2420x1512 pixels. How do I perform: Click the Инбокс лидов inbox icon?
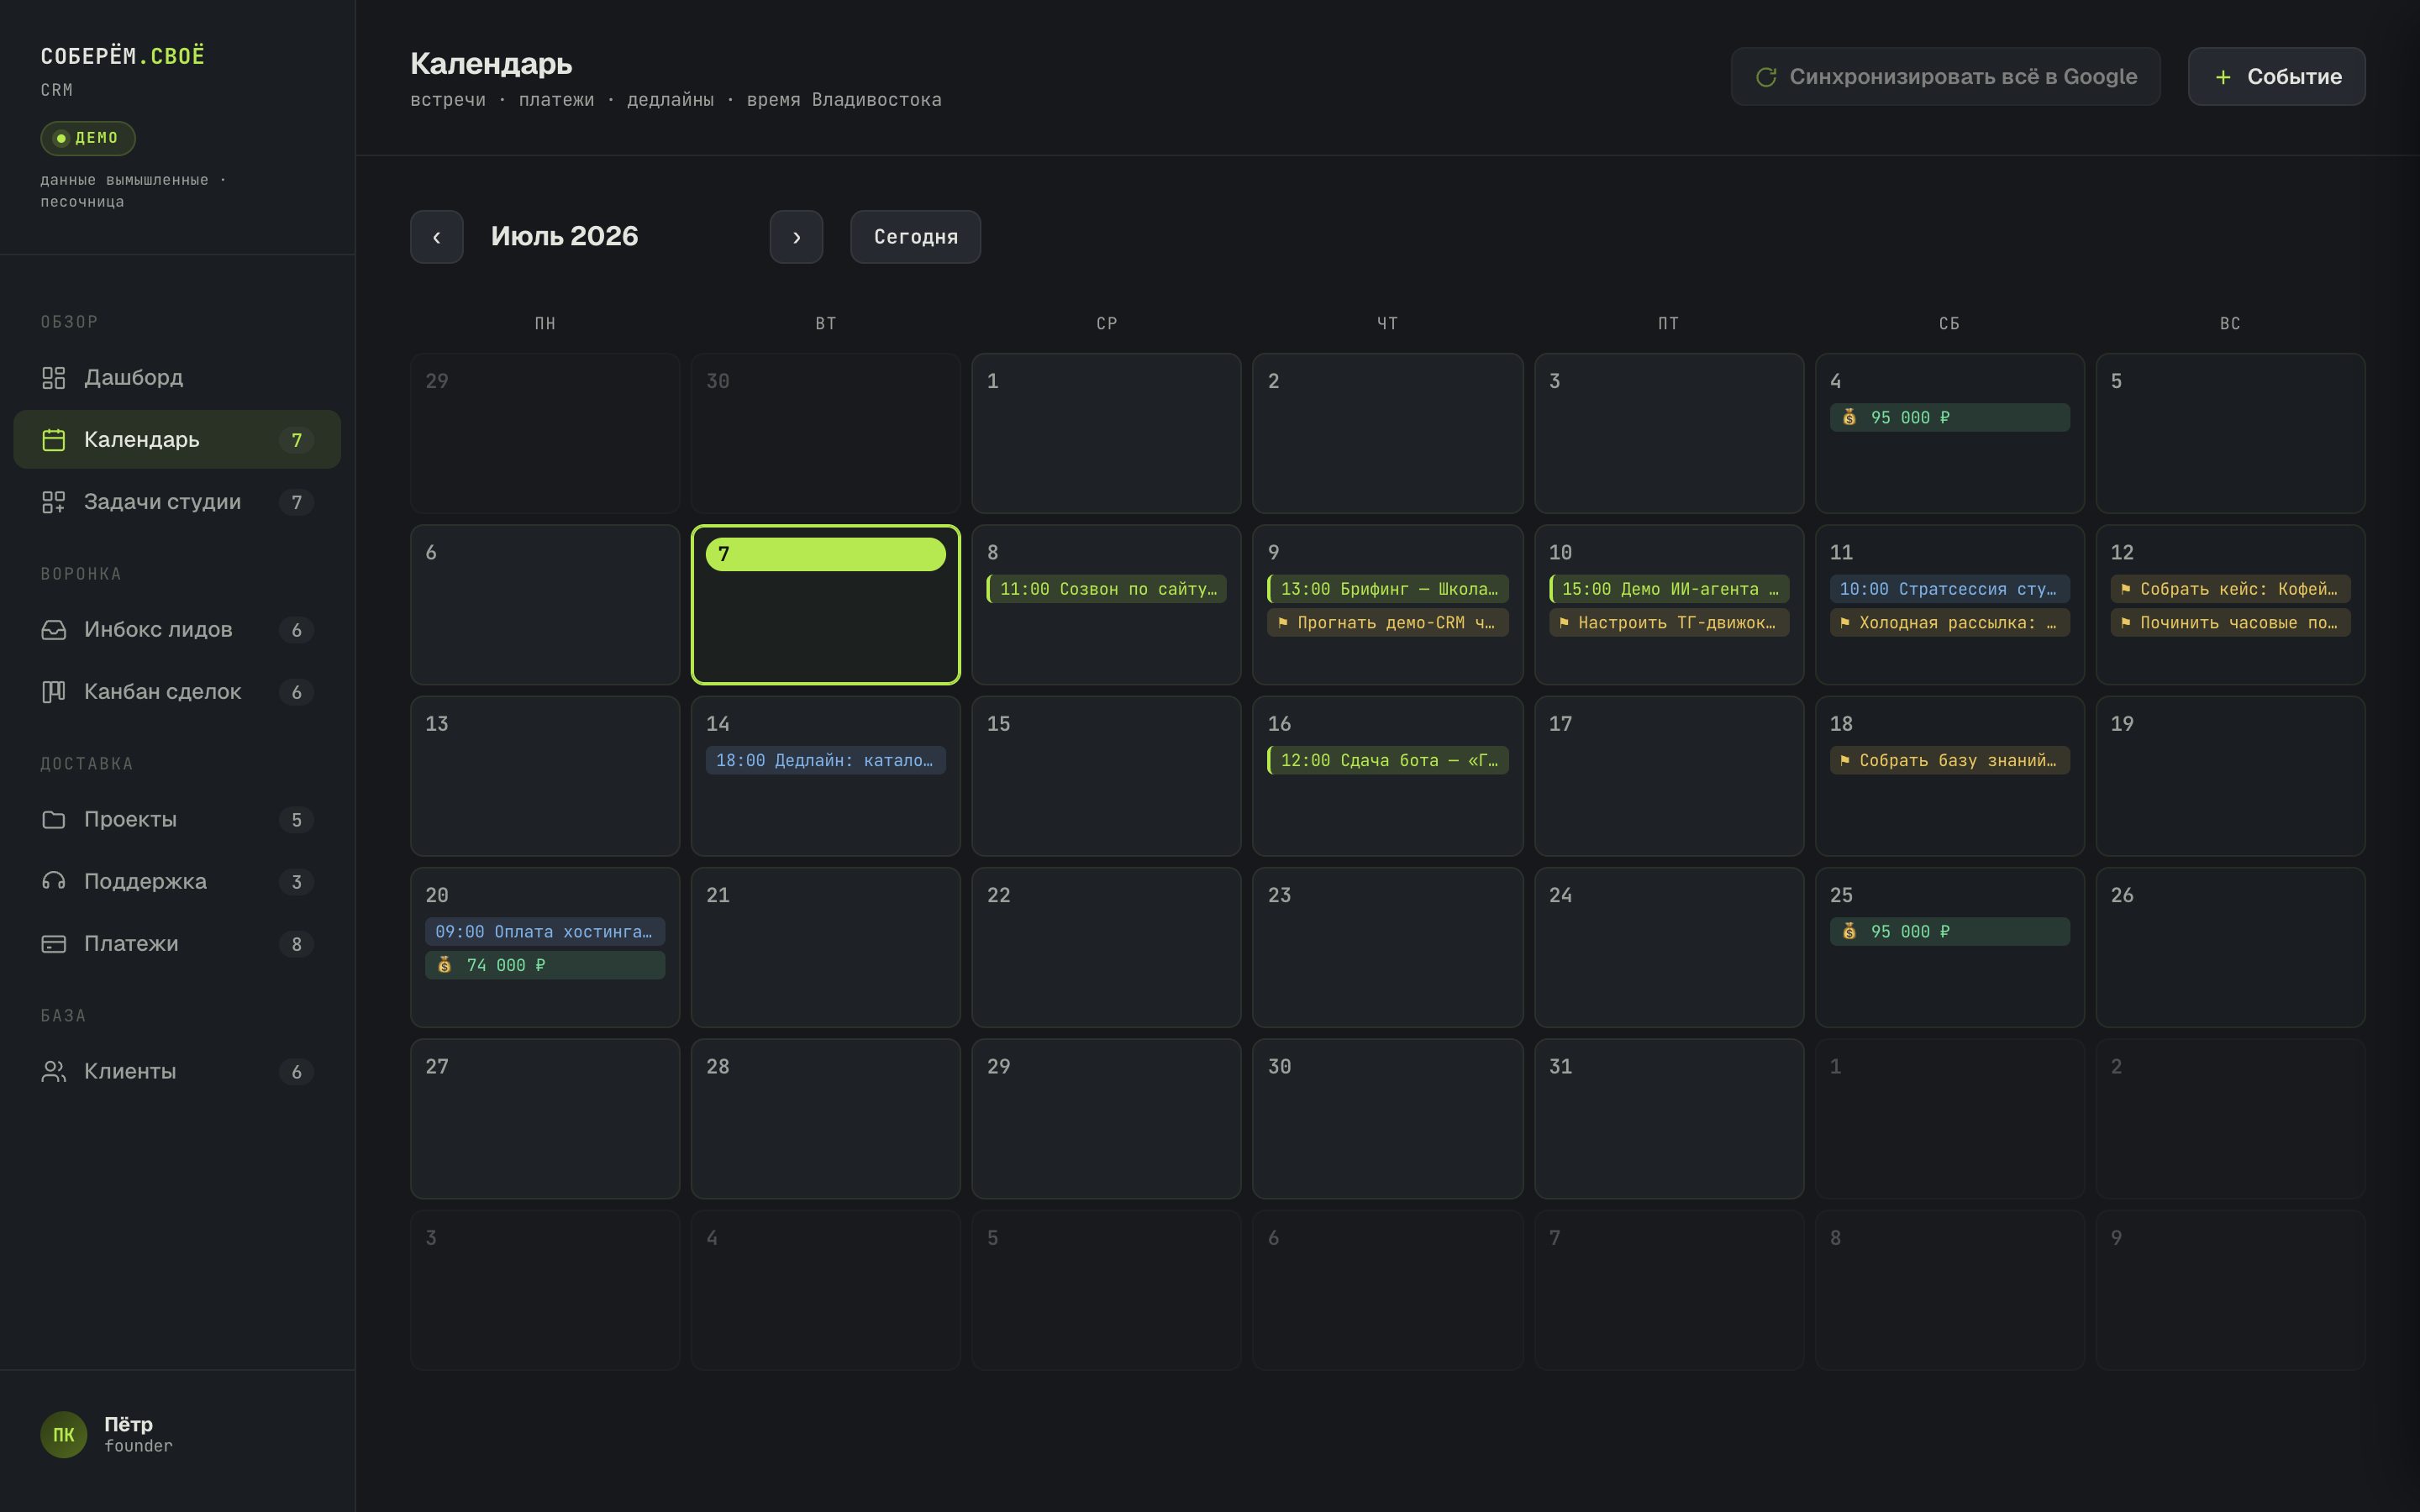click(53, 630)
